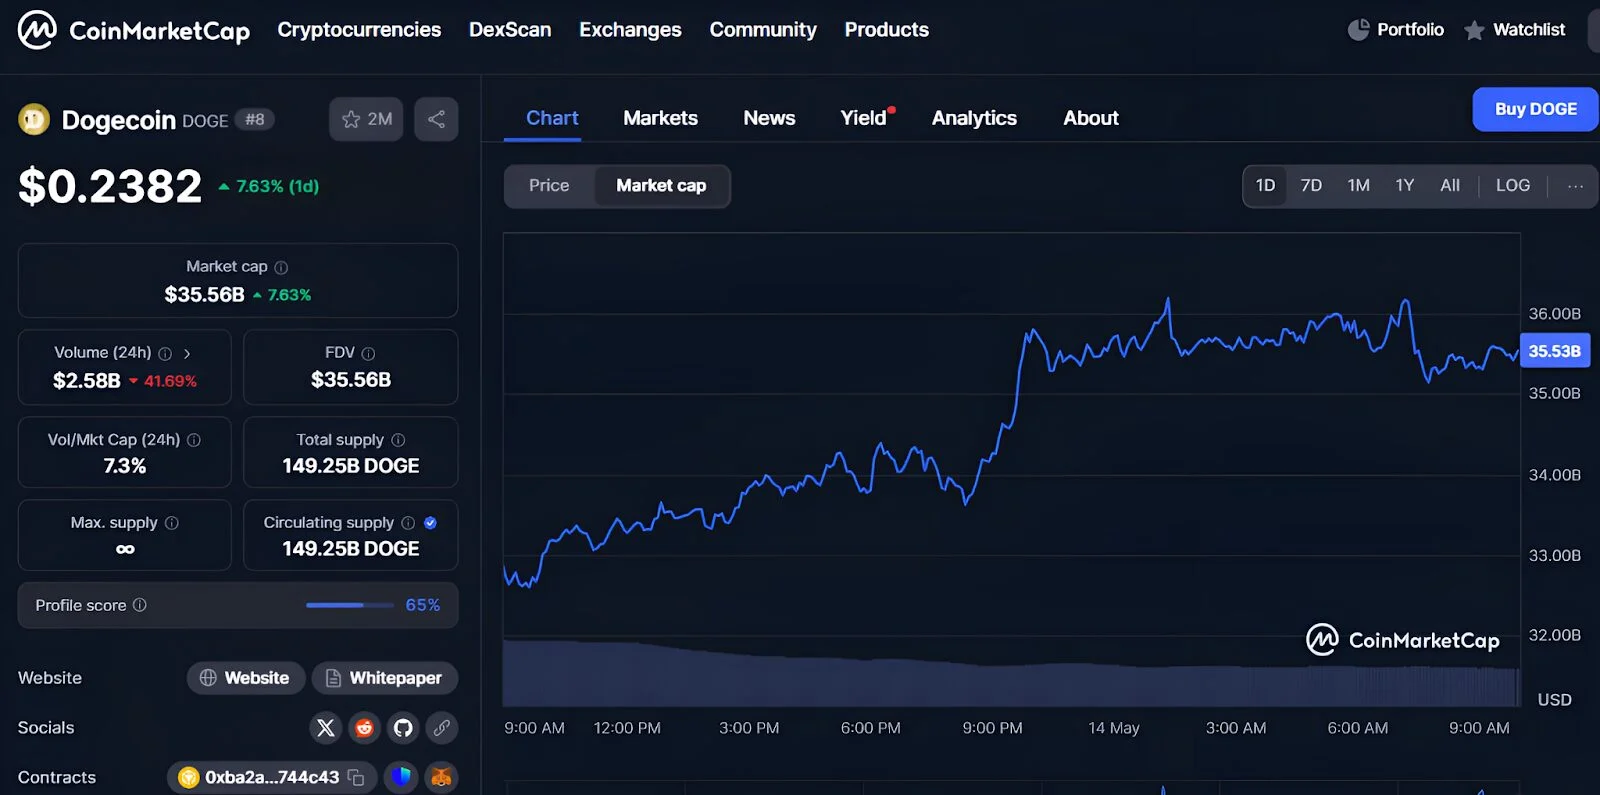Expand Volume (24h) details arrow
The height and width of the screenshot is (795, 1600).
187,353
